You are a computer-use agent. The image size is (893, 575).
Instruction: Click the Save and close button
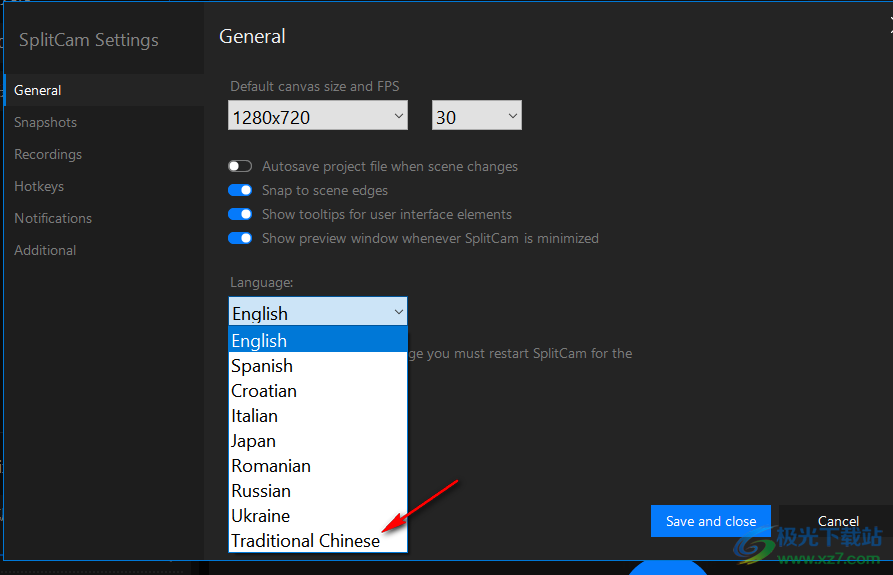[x=711, y=521]
